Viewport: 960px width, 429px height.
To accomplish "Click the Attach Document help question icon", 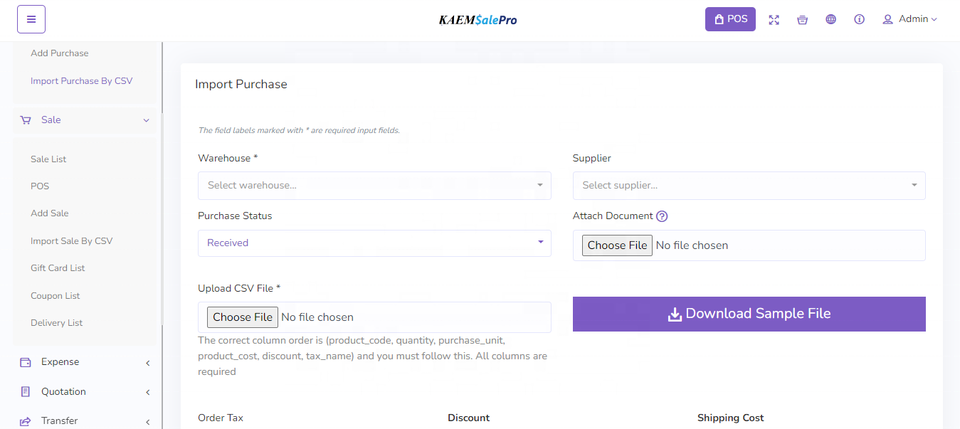I will pos(662,216).
